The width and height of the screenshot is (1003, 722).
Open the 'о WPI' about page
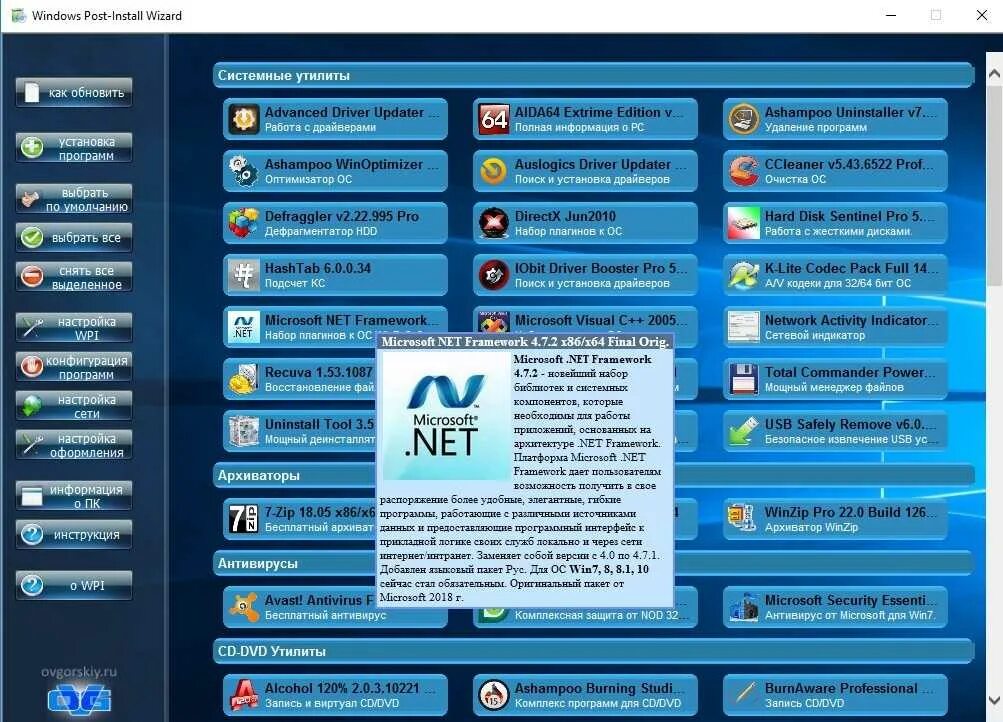click(x=74, y=585)
